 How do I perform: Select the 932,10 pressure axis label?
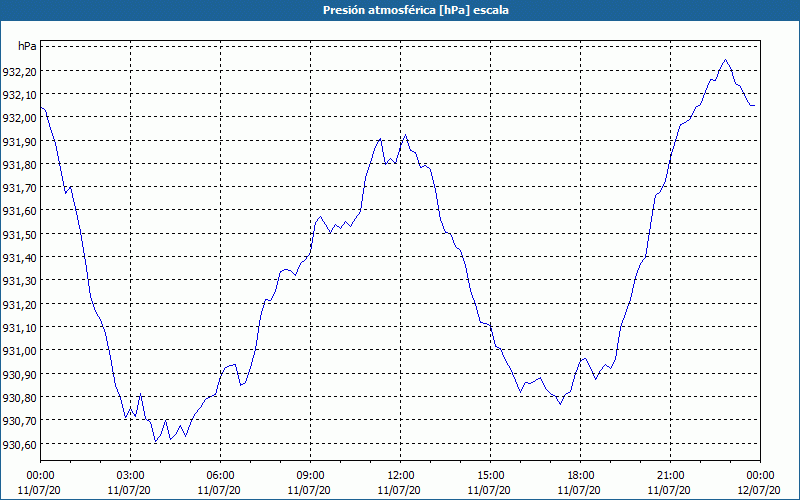tap(20, 95)
